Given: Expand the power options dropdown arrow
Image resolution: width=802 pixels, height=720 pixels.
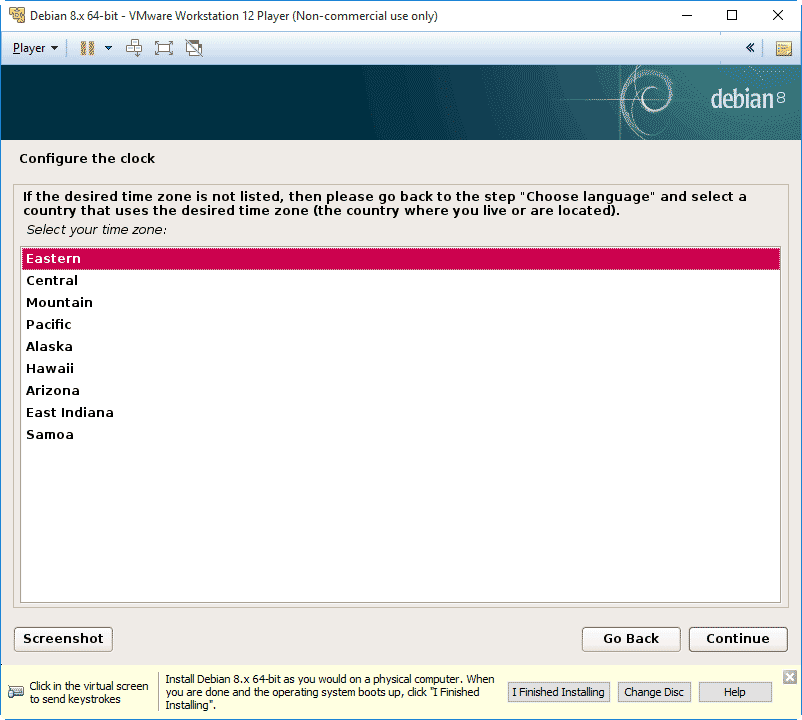Looking at the screenshot, I should pos(108,48).
